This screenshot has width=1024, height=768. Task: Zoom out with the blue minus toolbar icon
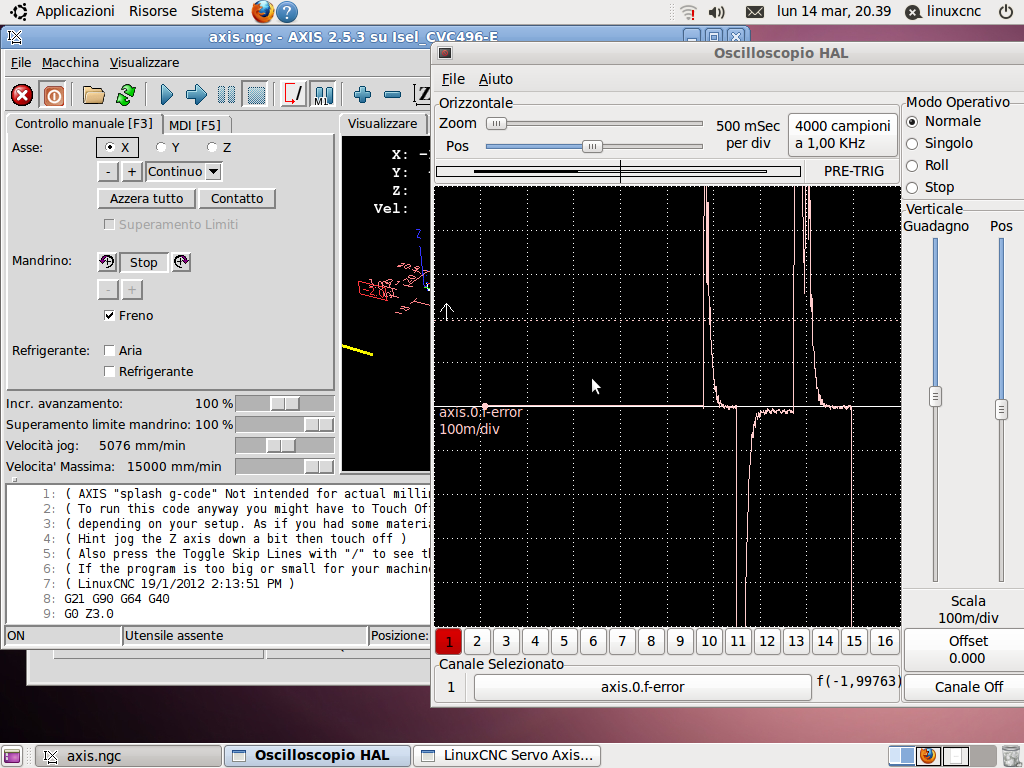392,95
